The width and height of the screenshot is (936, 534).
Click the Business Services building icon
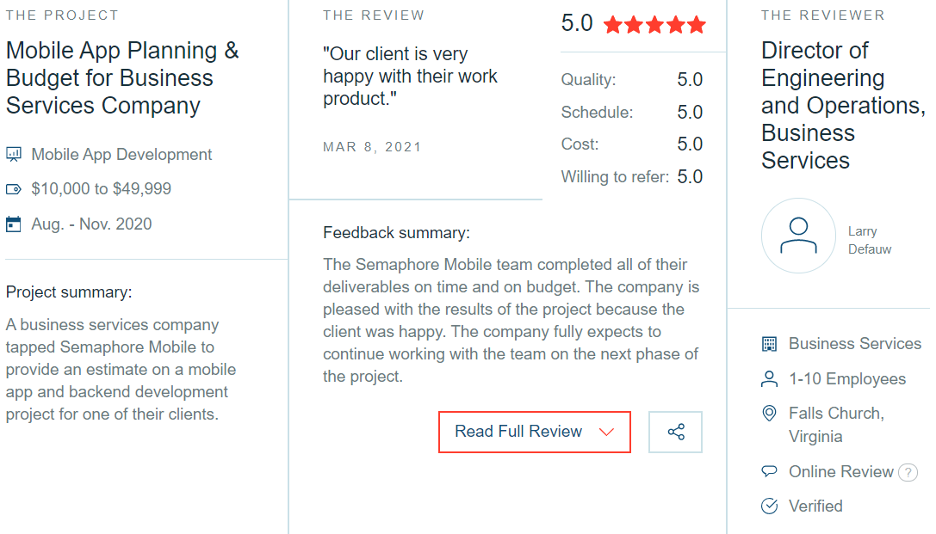[769, 344]
